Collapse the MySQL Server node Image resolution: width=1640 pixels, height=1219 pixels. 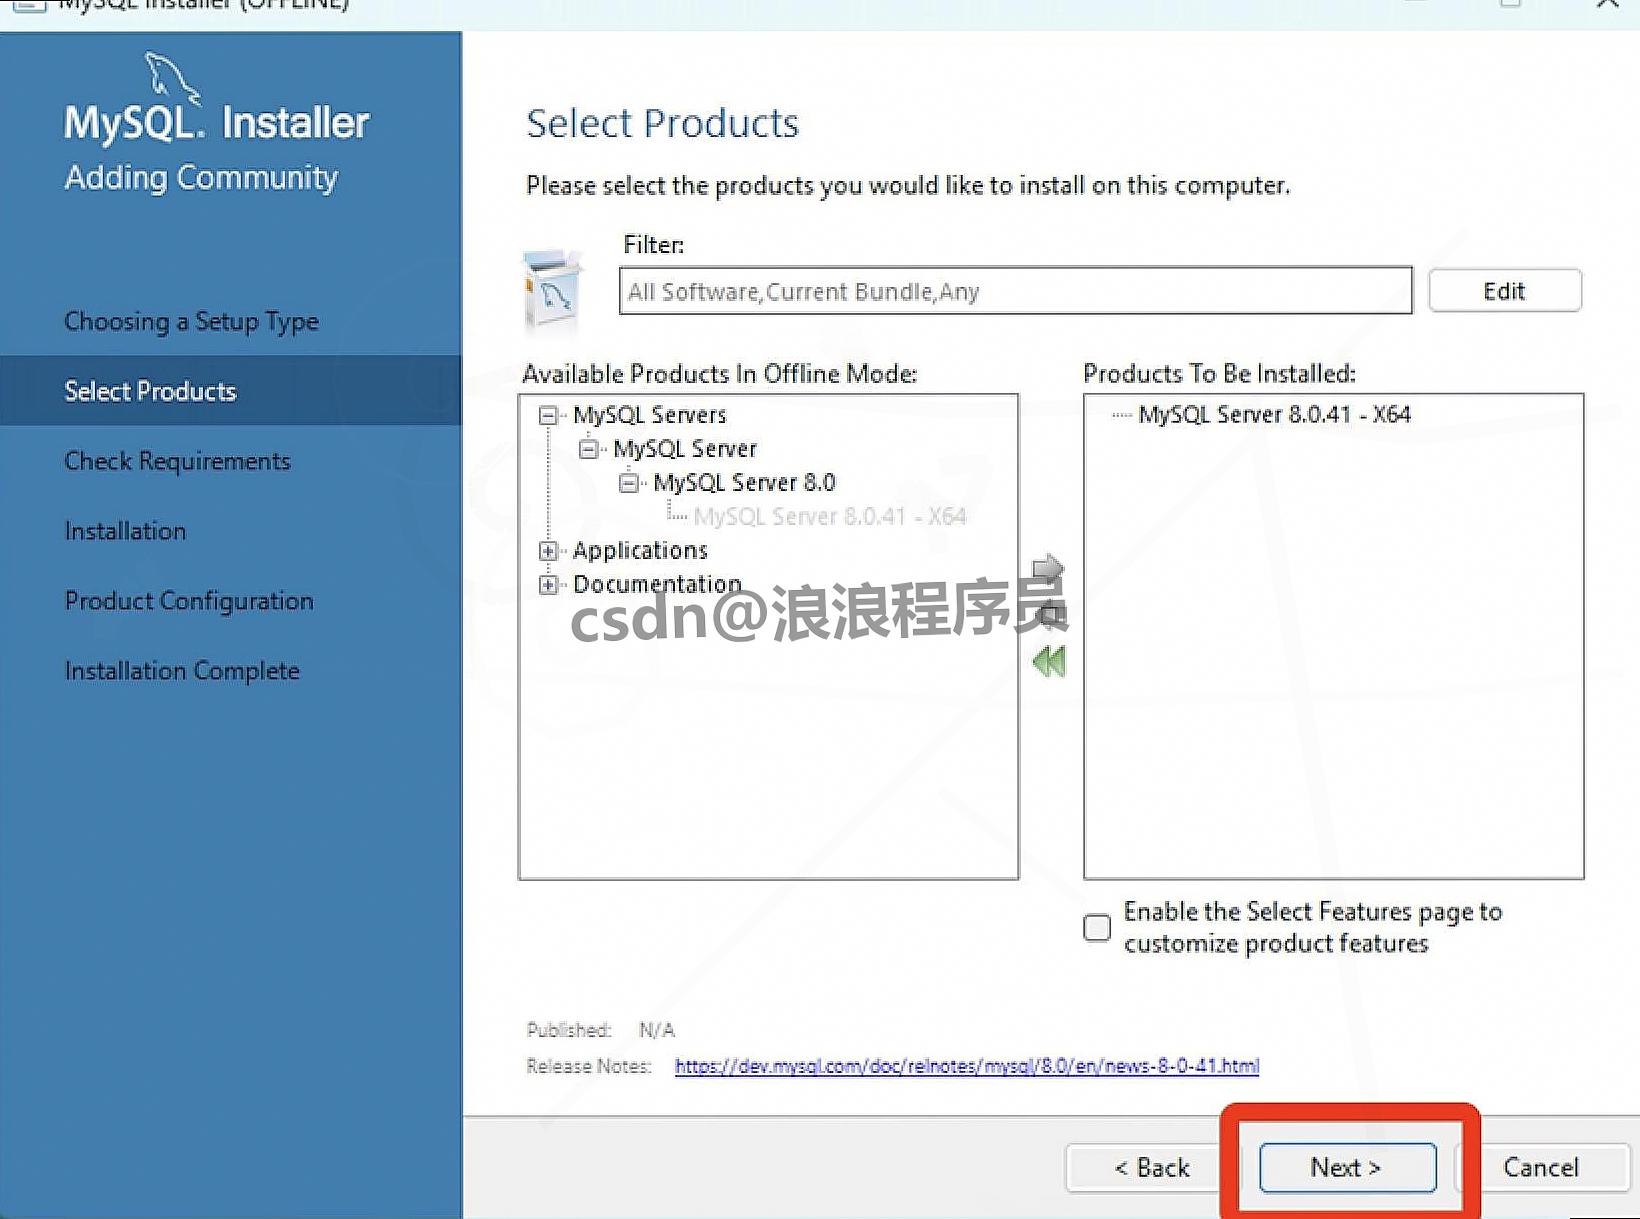[588, 449]
